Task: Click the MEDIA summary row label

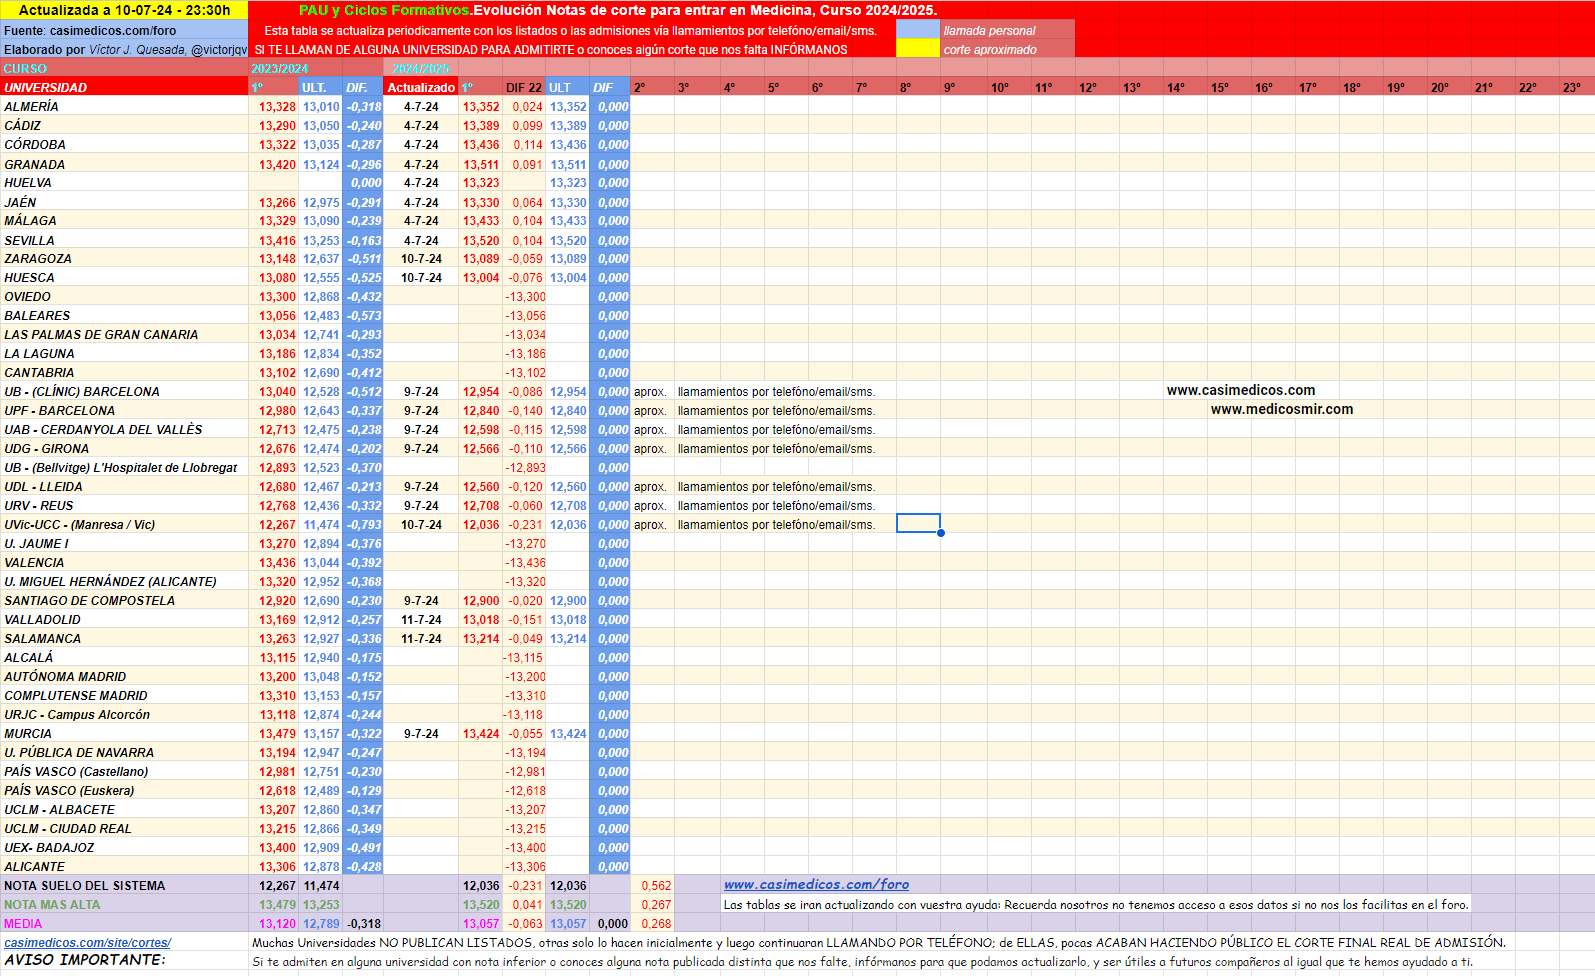Action: point(124,924)
